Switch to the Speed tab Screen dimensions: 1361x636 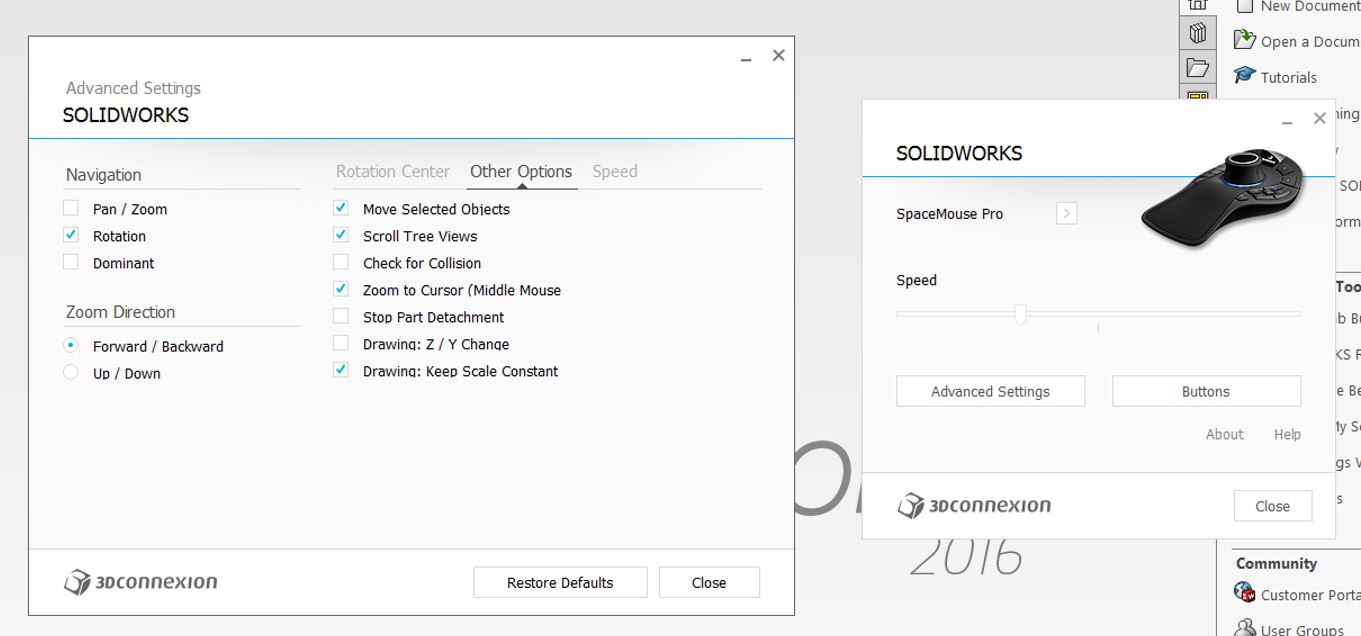click(x=615, y=171)
